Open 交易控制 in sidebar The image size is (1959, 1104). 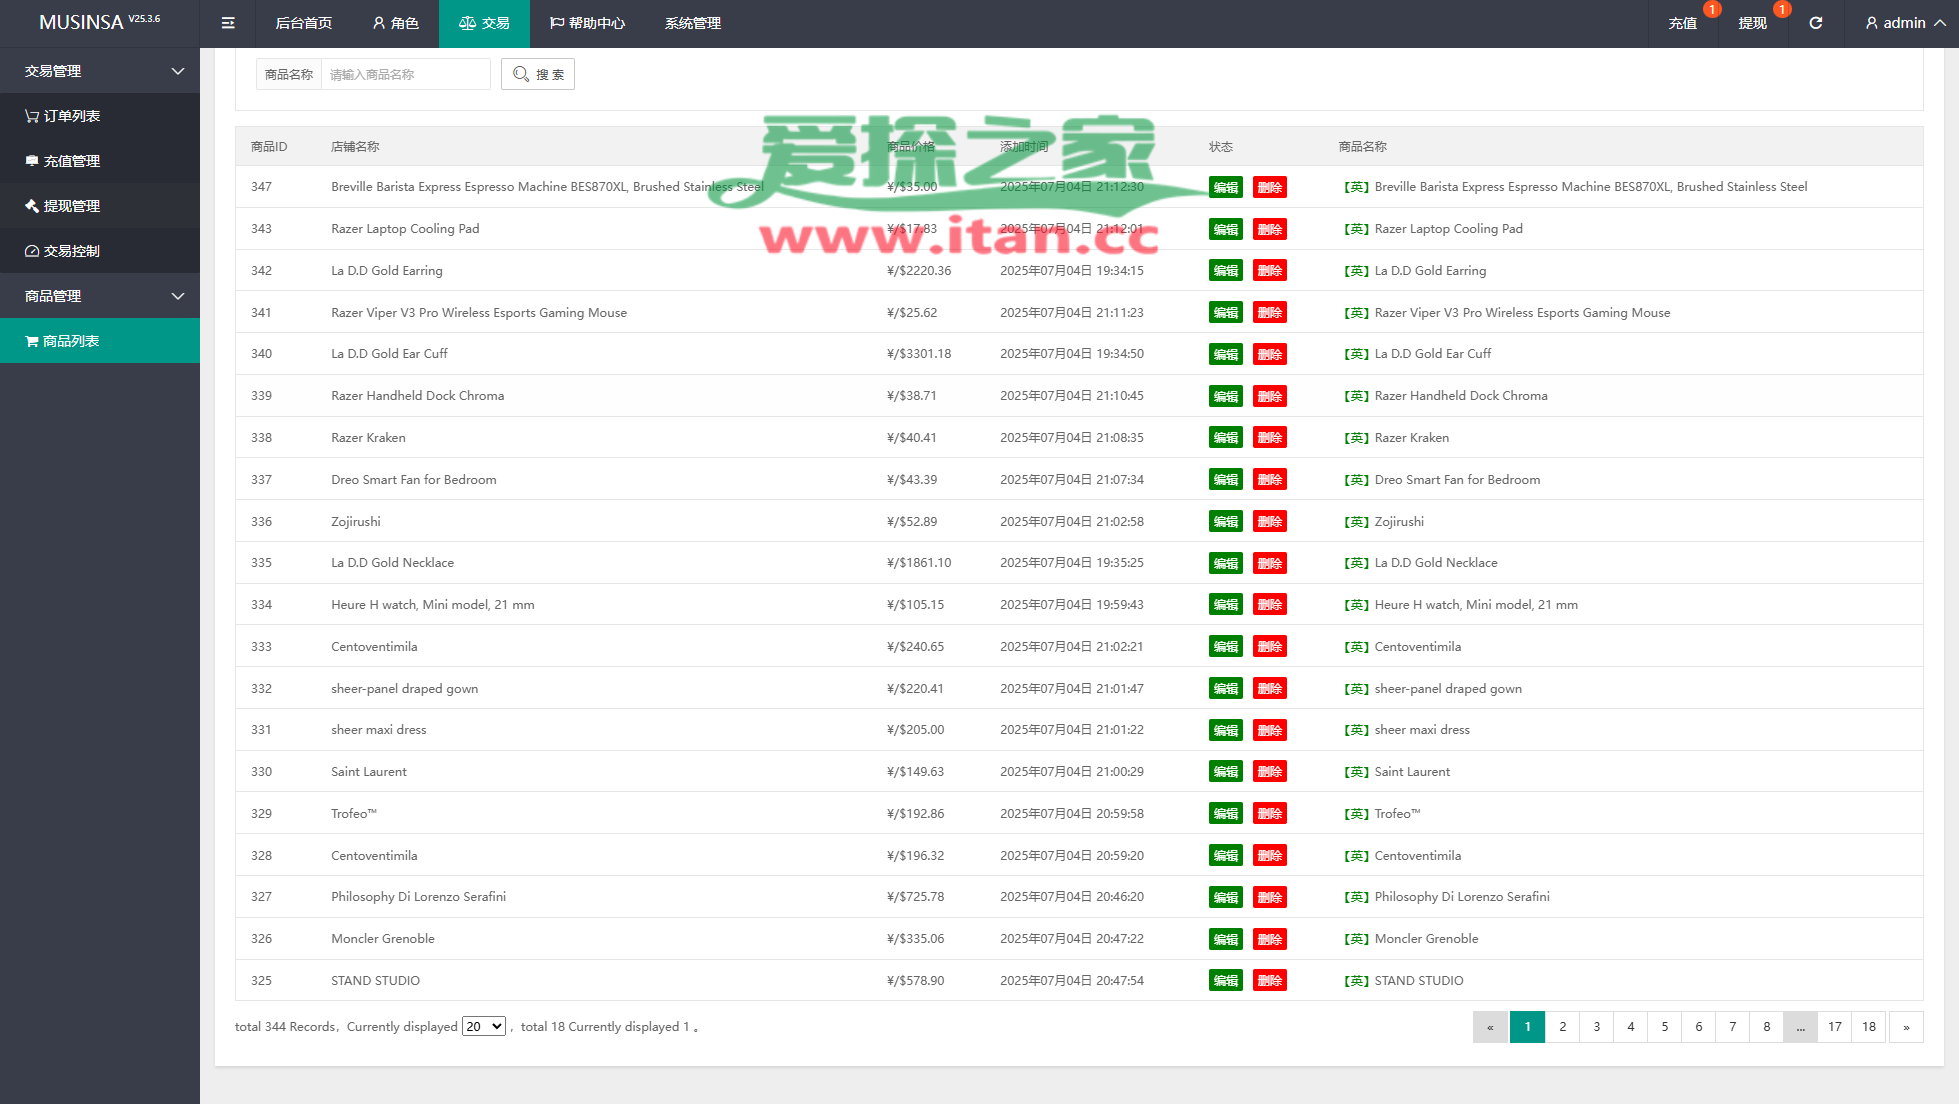70,251
